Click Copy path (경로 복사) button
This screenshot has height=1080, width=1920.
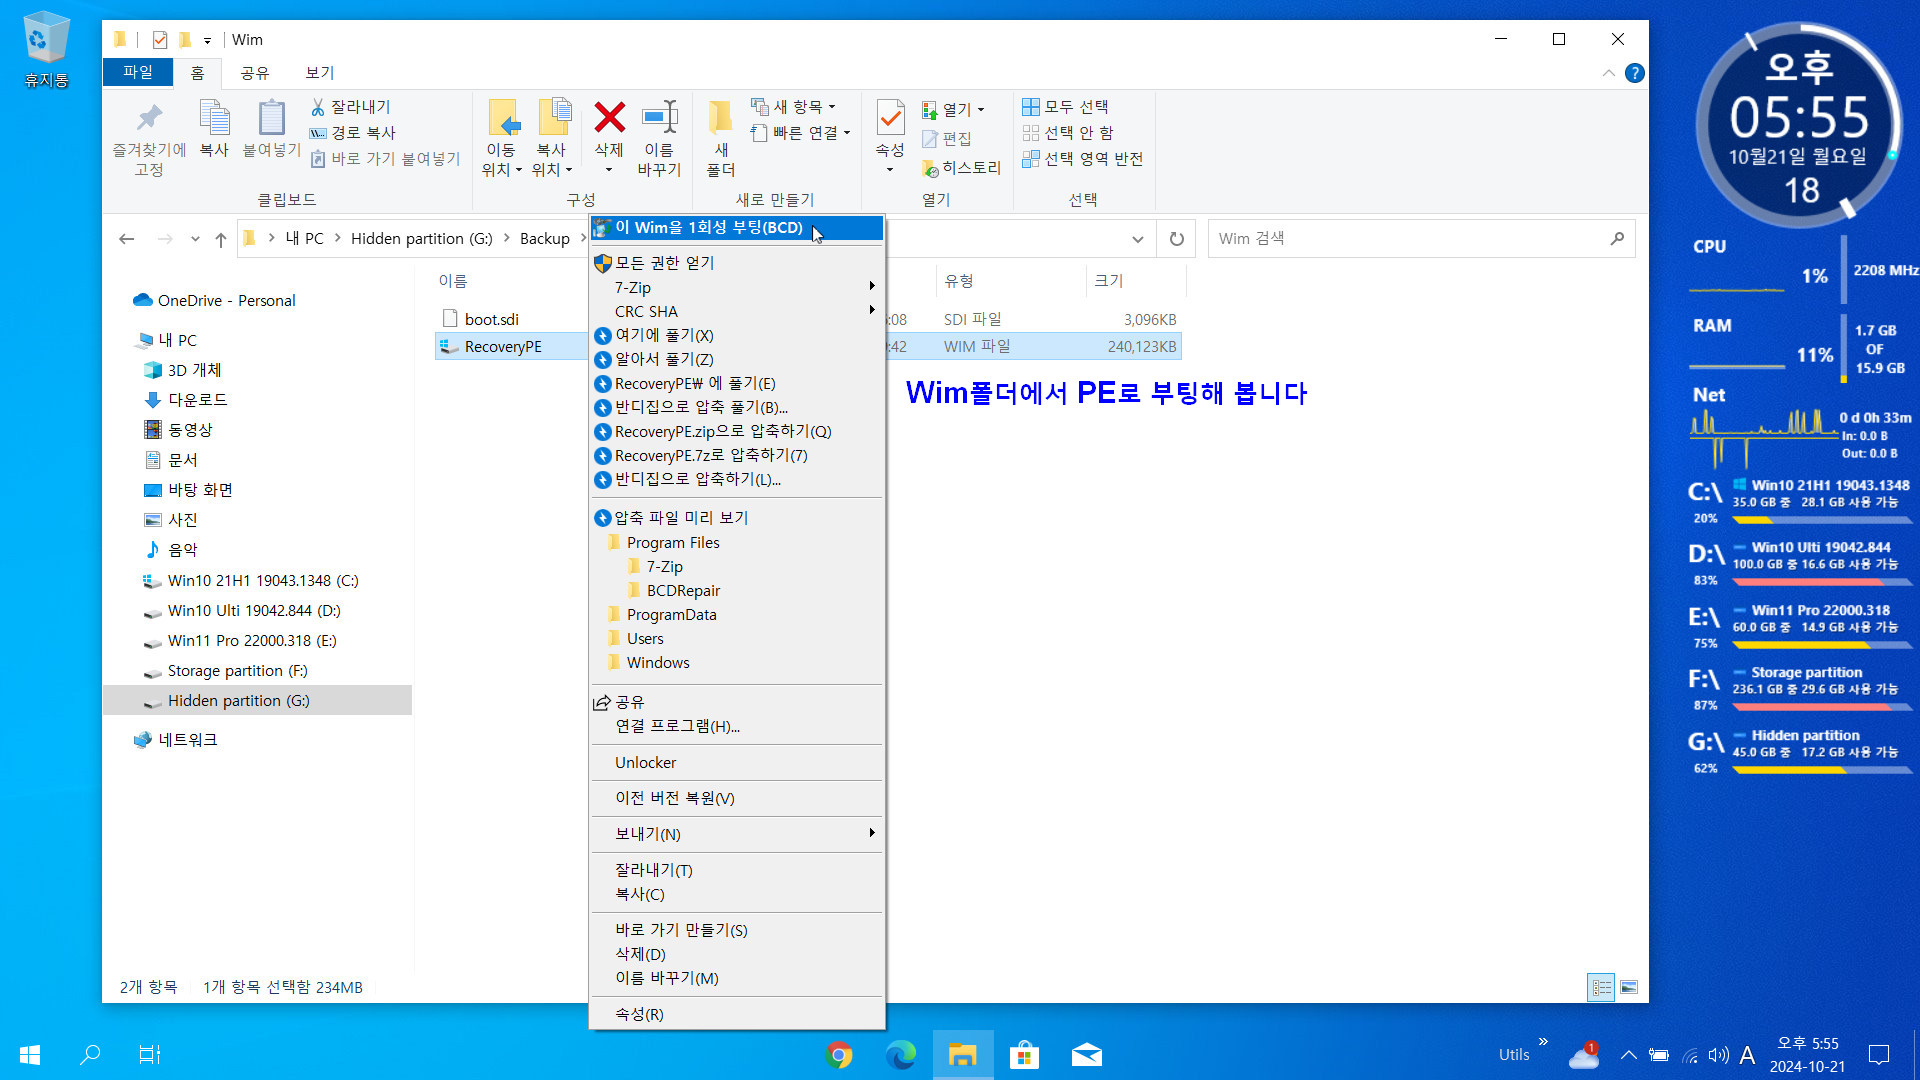point(353,133)
